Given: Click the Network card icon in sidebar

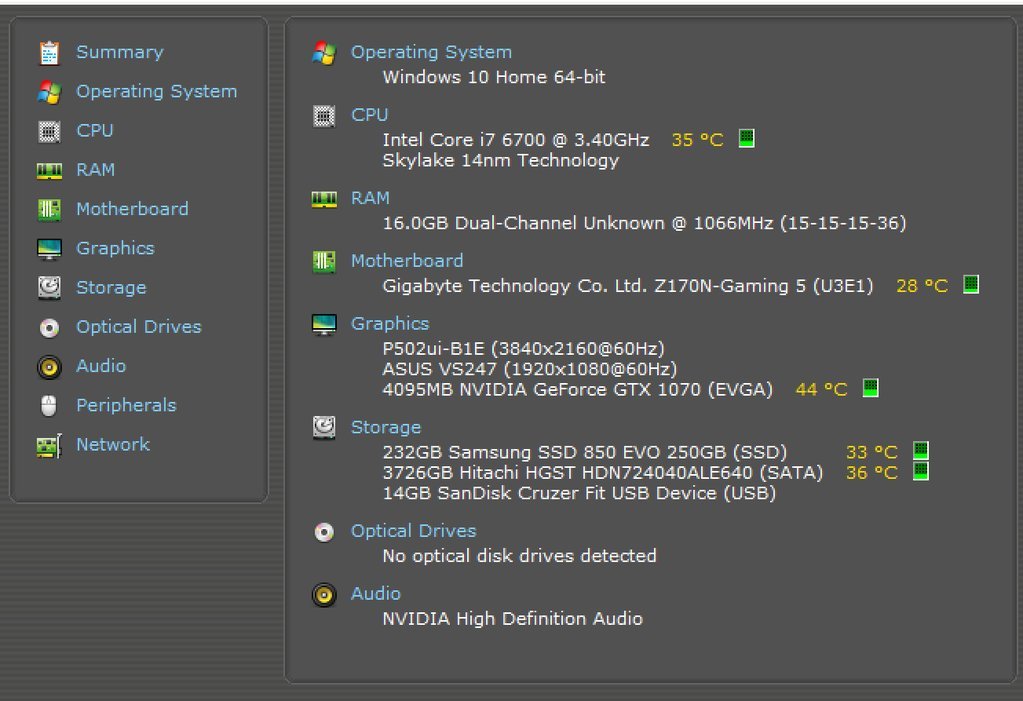Looking at the screenshot, I should pos(49,446).
